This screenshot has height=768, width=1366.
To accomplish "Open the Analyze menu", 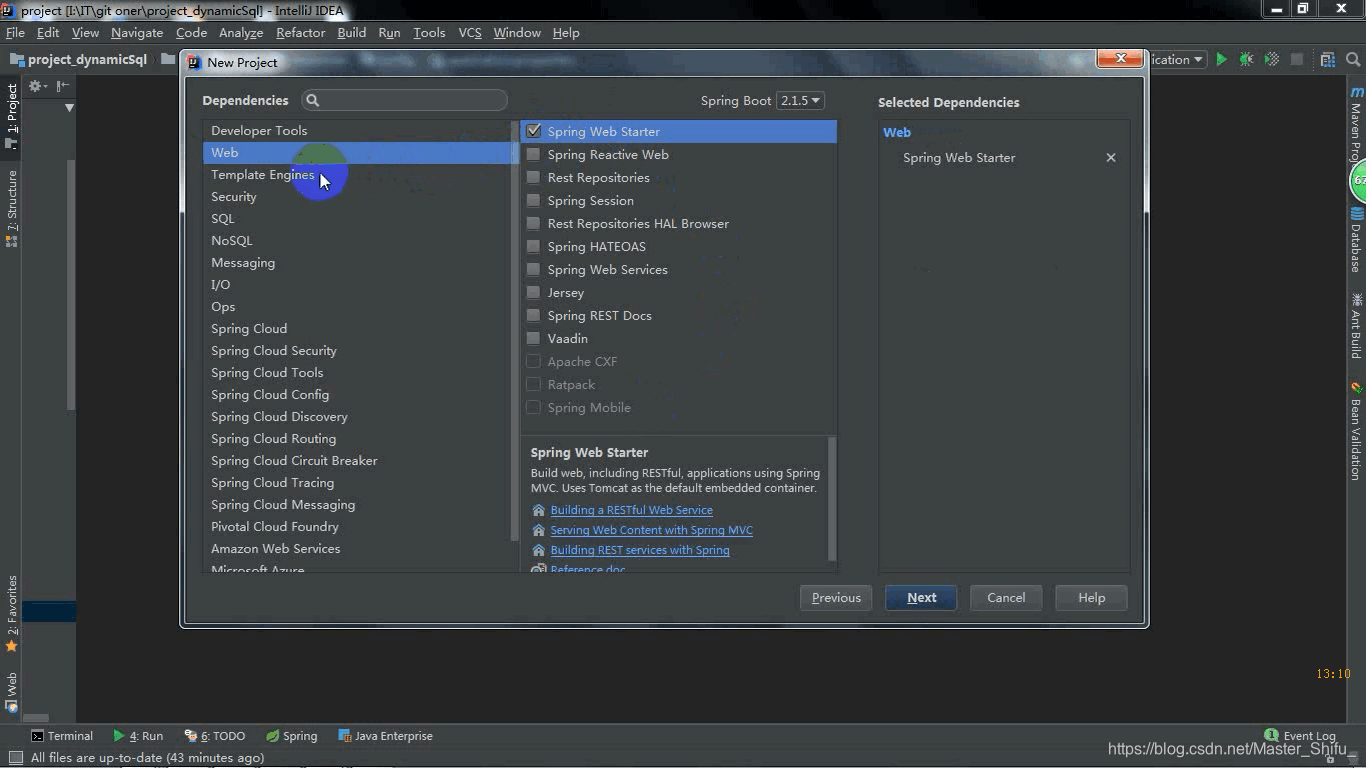I will [x=241, y=32].
